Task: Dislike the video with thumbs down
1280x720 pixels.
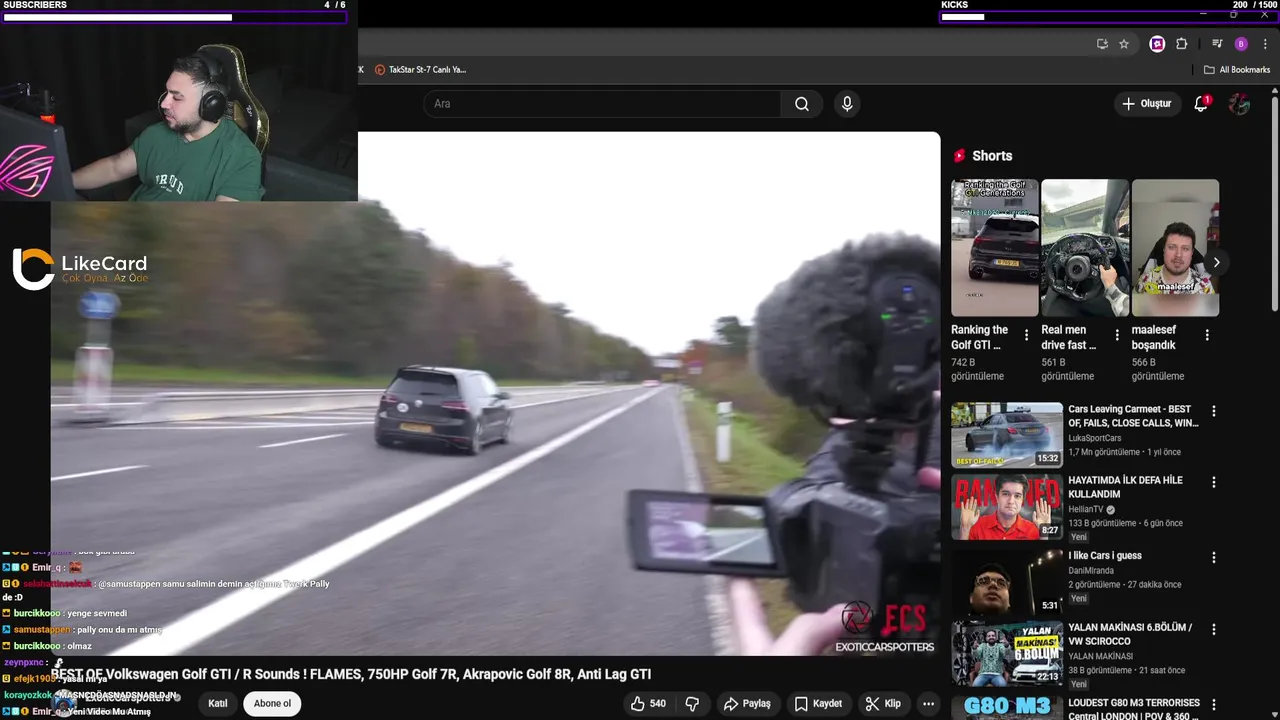Action: 692,704
